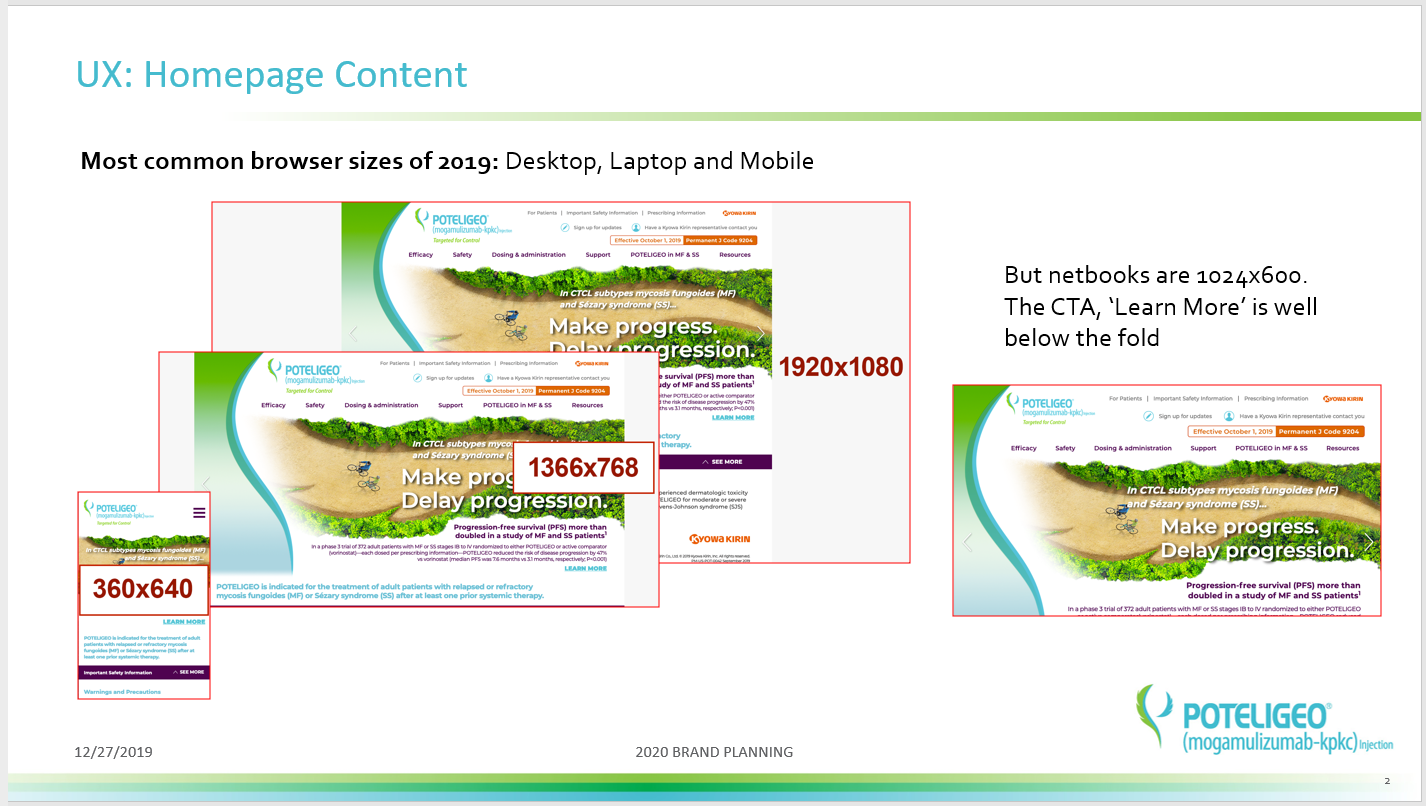Click Permanent J Code 9204 badge in 1920x1080 screenshot
This screenshot has width=1426, height=806.
(x=718, y=240)
